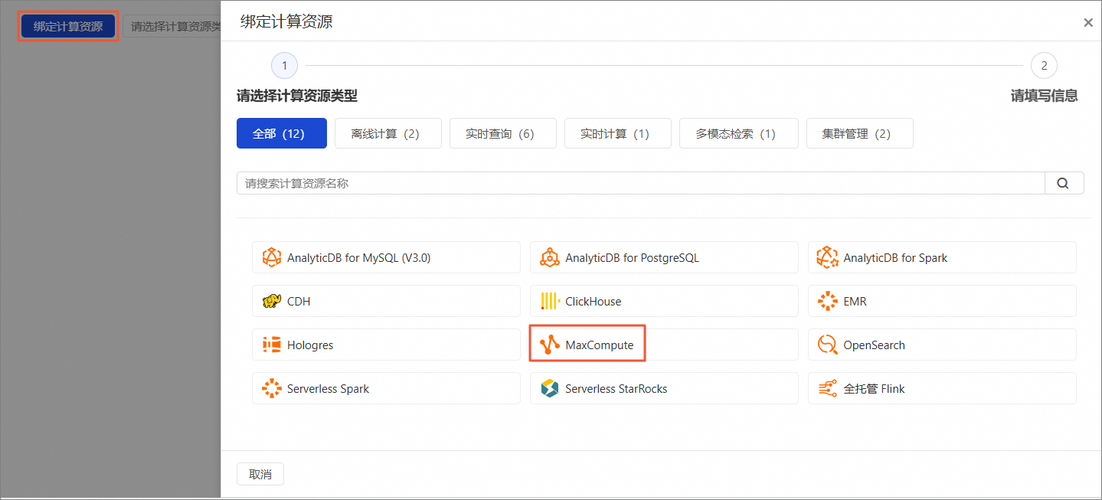1102x500 pixels.
Task: Select the Hologres label
Action: [x=310, y=345]
